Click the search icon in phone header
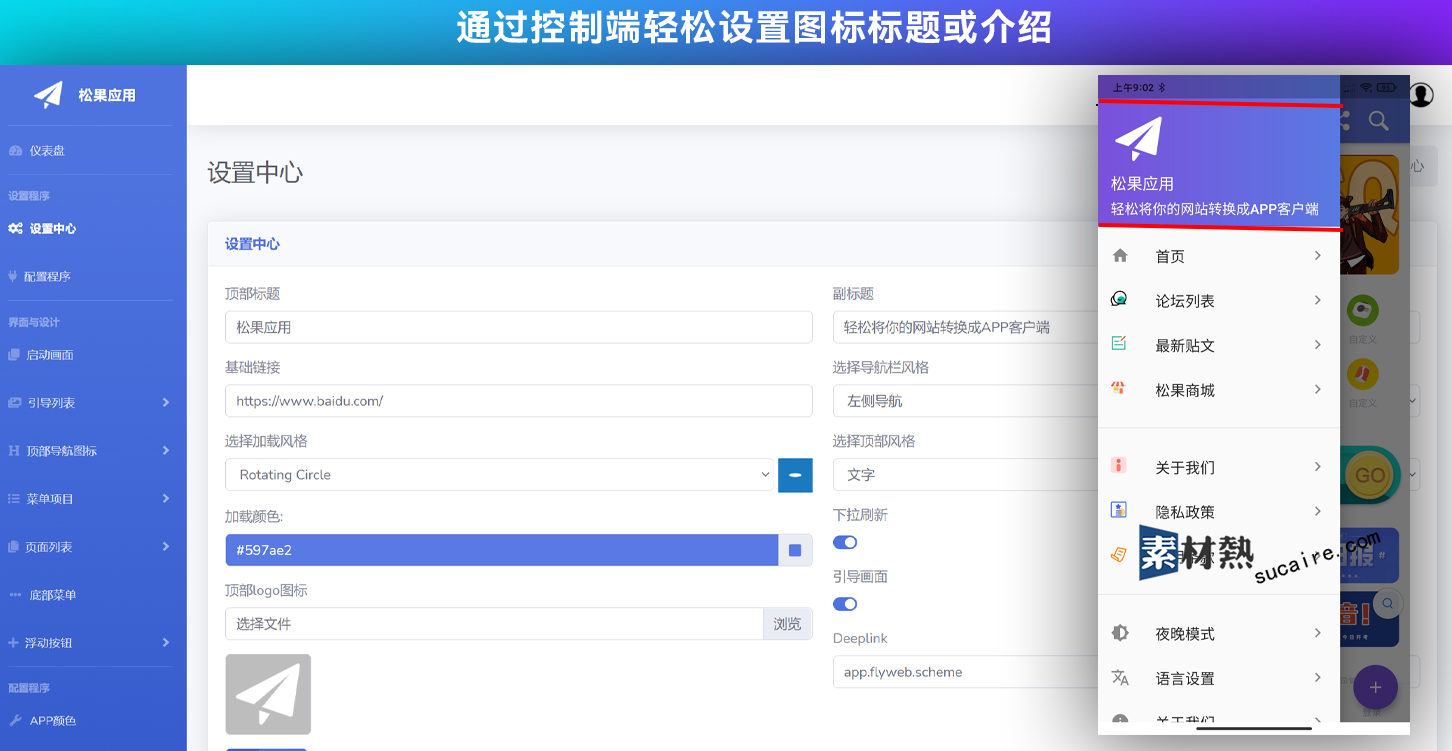This screenshot has height=751, width=1452. pos(1378,121)
